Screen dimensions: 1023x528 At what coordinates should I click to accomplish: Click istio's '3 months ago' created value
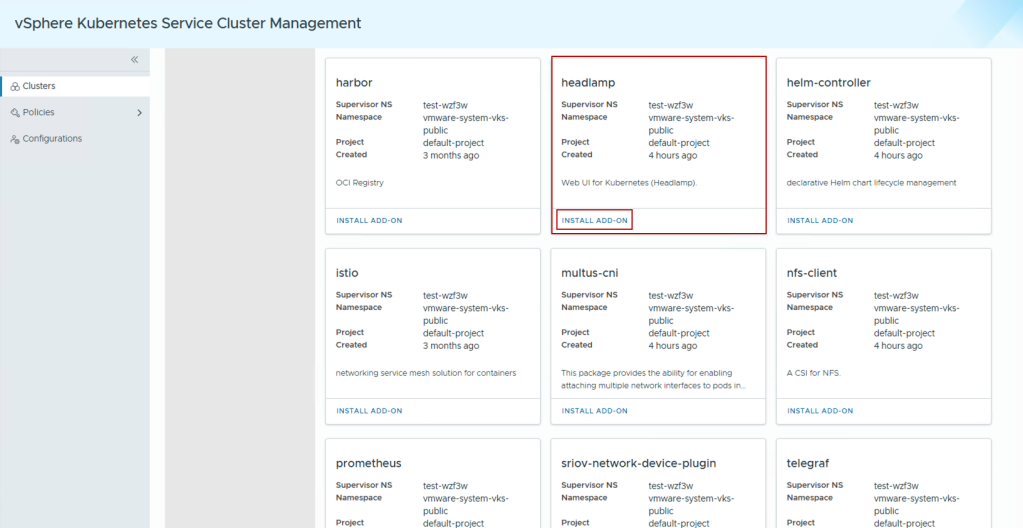[x=451, y=346]
